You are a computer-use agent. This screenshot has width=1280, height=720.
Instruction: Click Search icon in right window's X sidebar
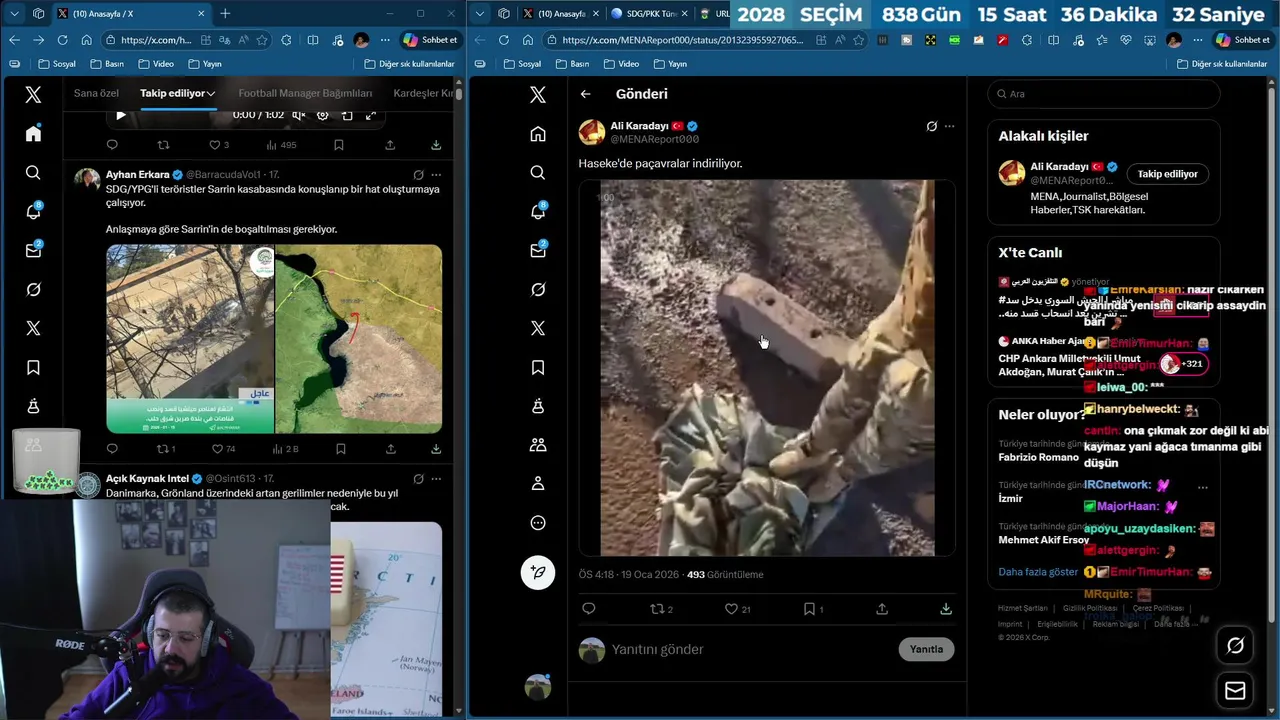pyautogui.click(x=538, y=173)
